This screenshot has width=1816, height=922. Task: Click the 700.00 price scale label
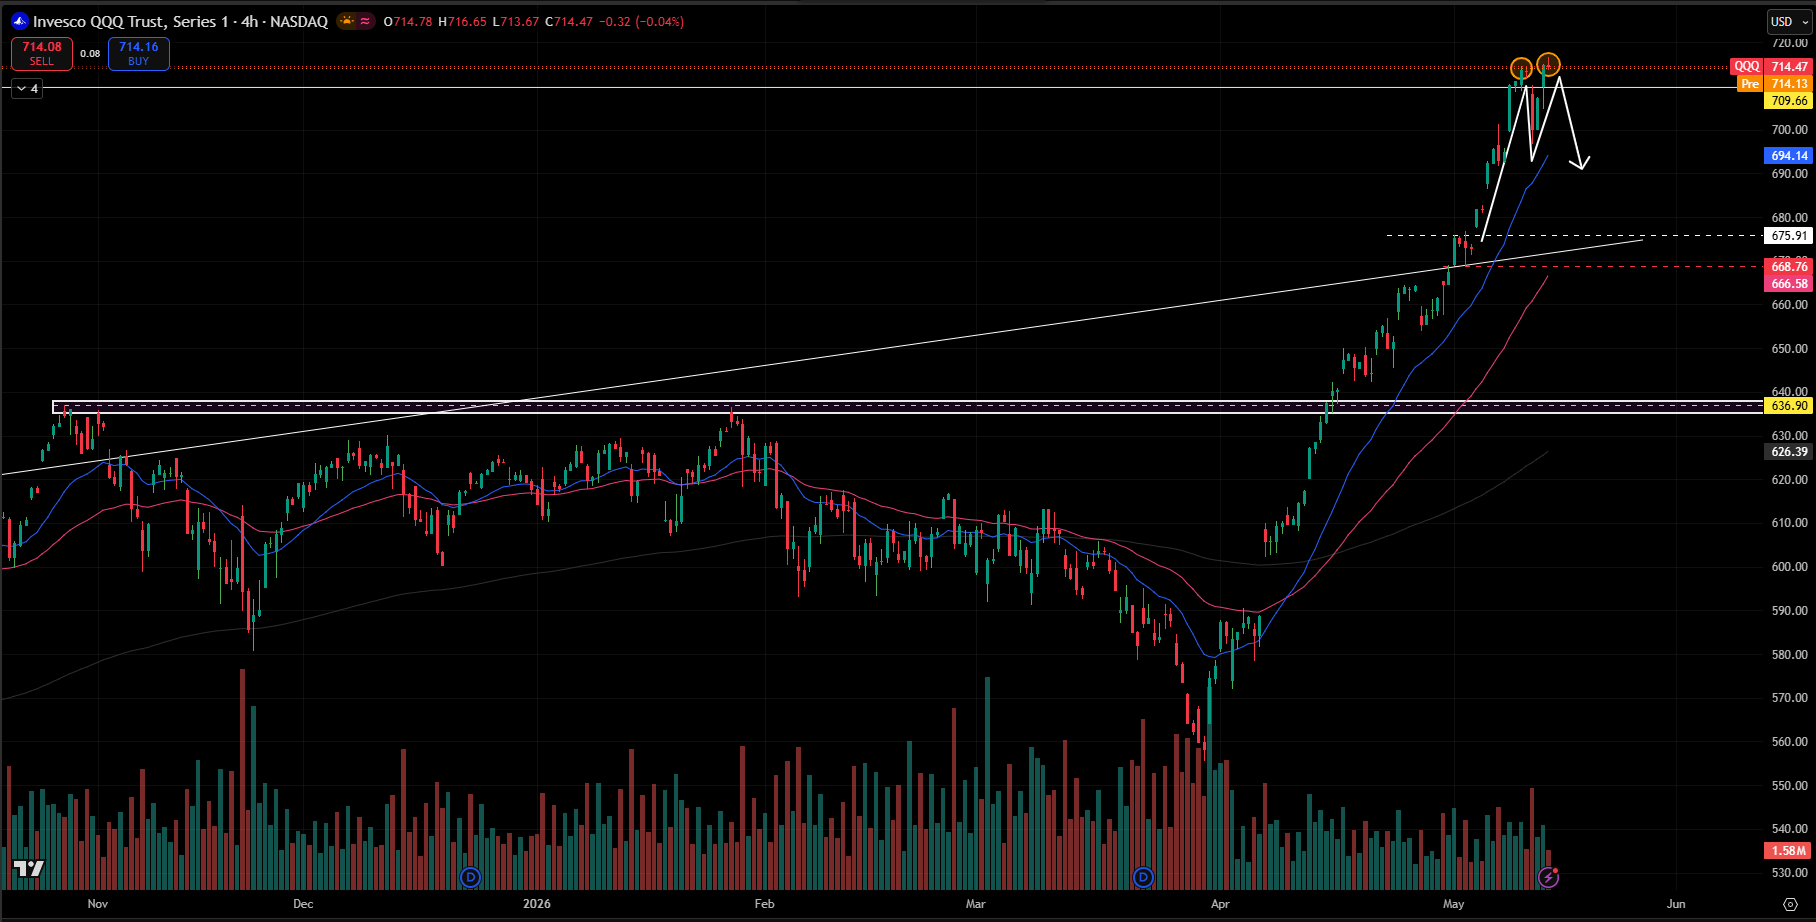click(1789, 130)
